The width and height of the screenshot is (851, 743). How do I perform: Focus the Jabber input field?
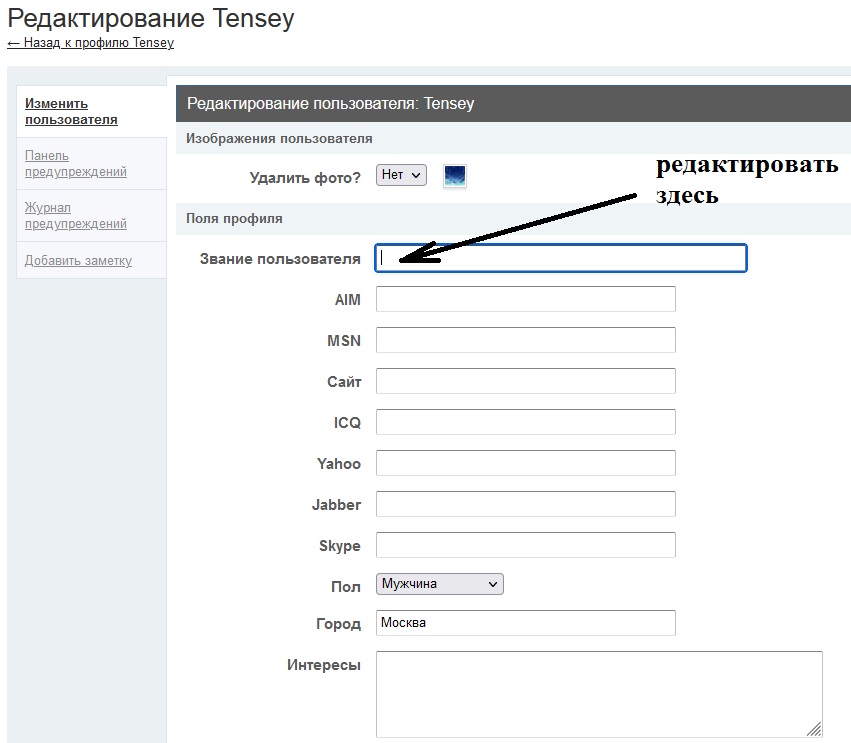point(525,504)
